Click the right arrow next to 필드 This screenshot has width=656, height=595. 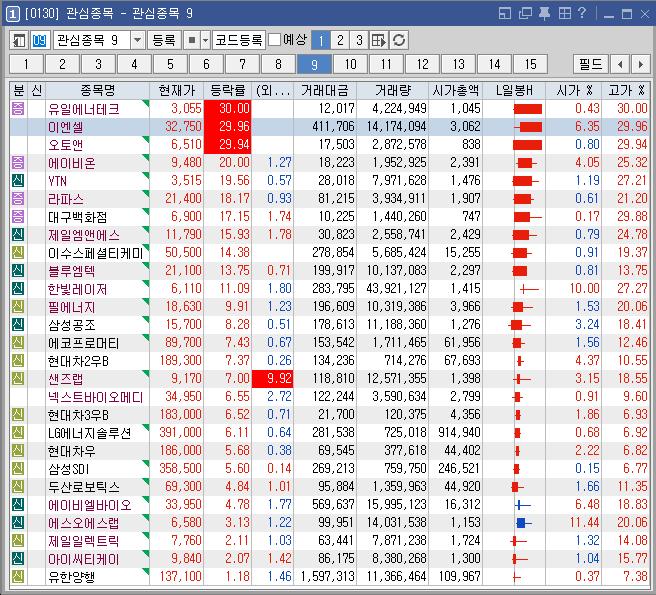pyautogui.click(x=641, y=64)
